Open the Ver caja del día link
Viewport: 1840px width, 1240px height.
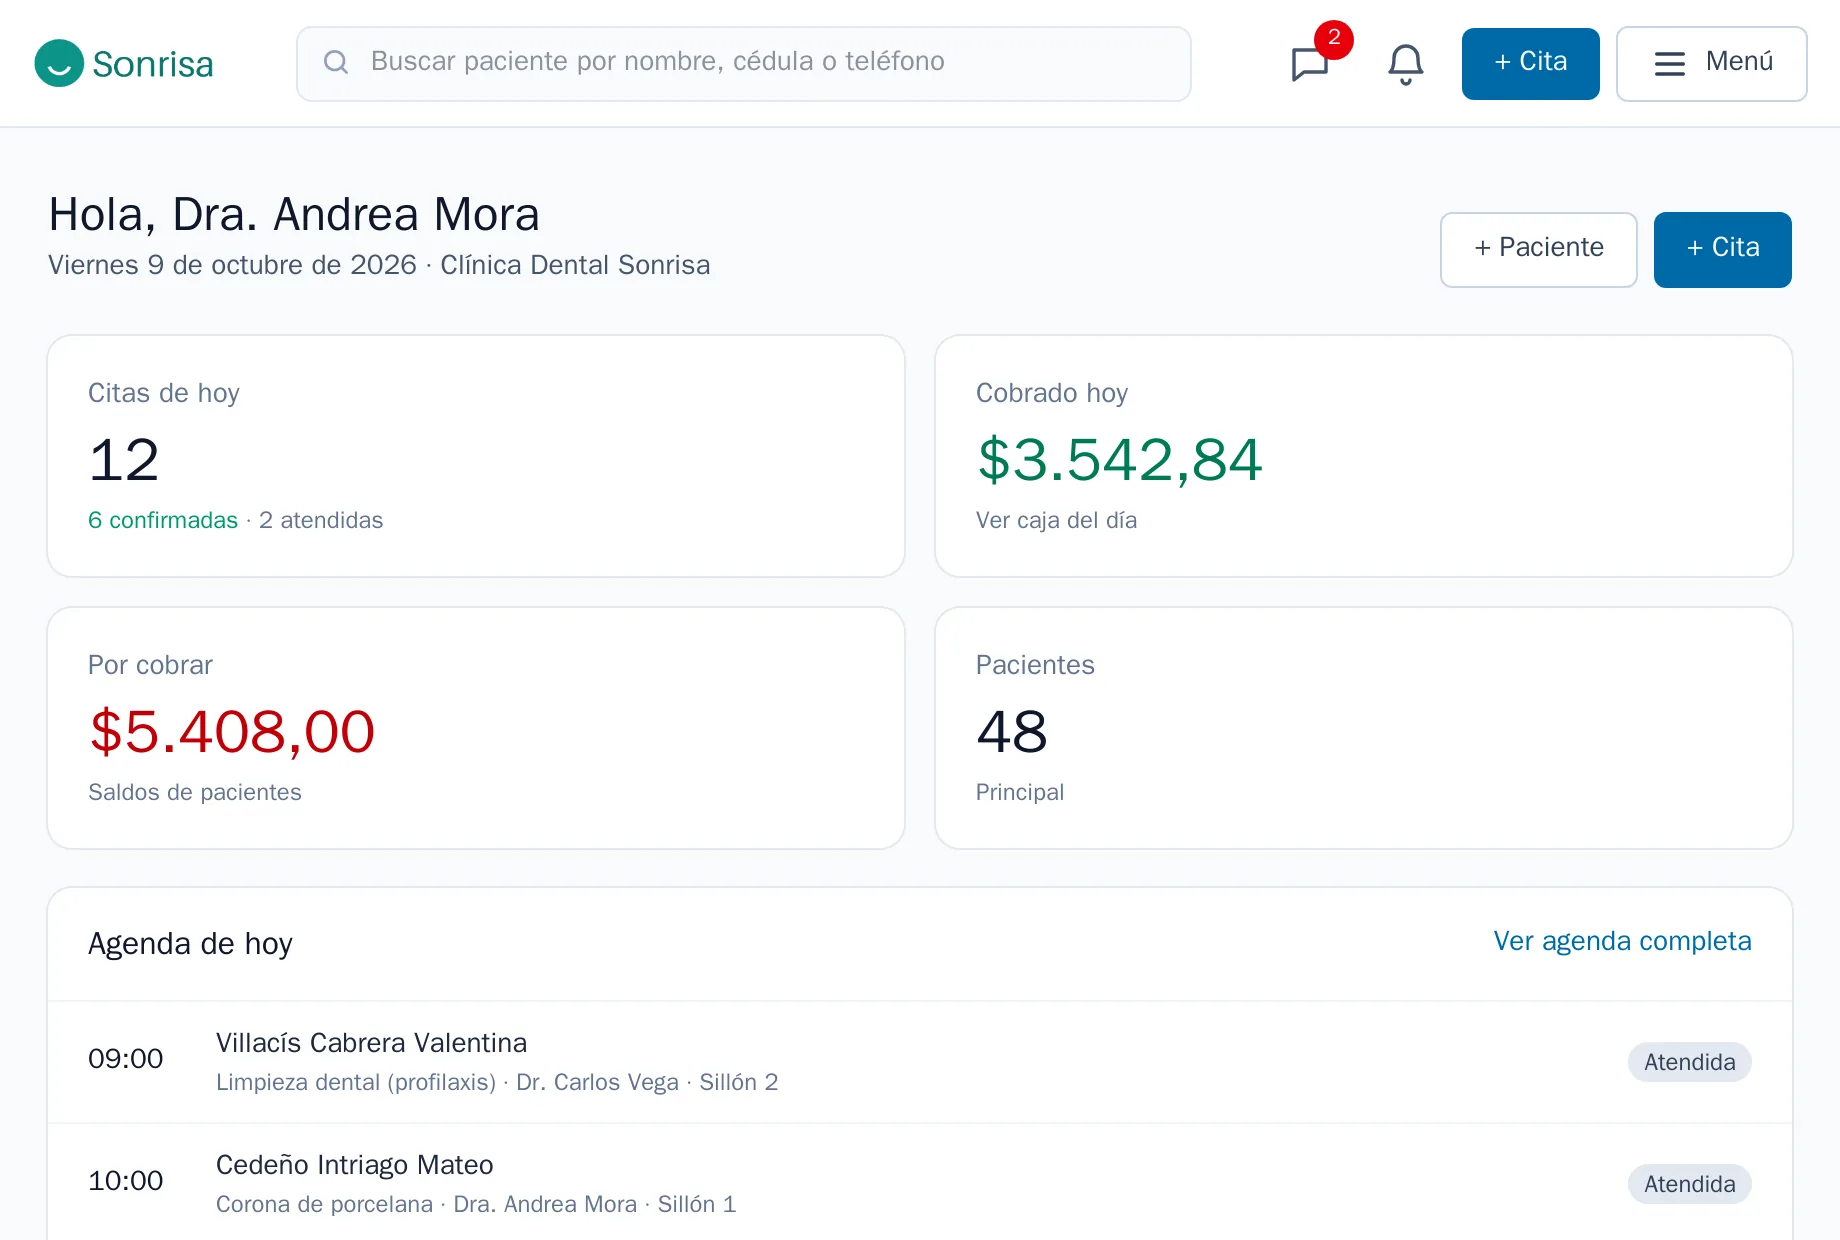click(x=1056, y=520)
